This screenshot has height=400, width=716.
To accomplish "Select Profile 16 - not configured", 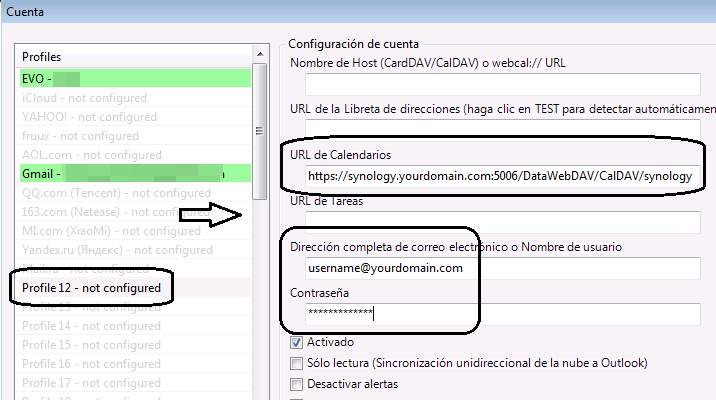I will [x=135, y=364].
